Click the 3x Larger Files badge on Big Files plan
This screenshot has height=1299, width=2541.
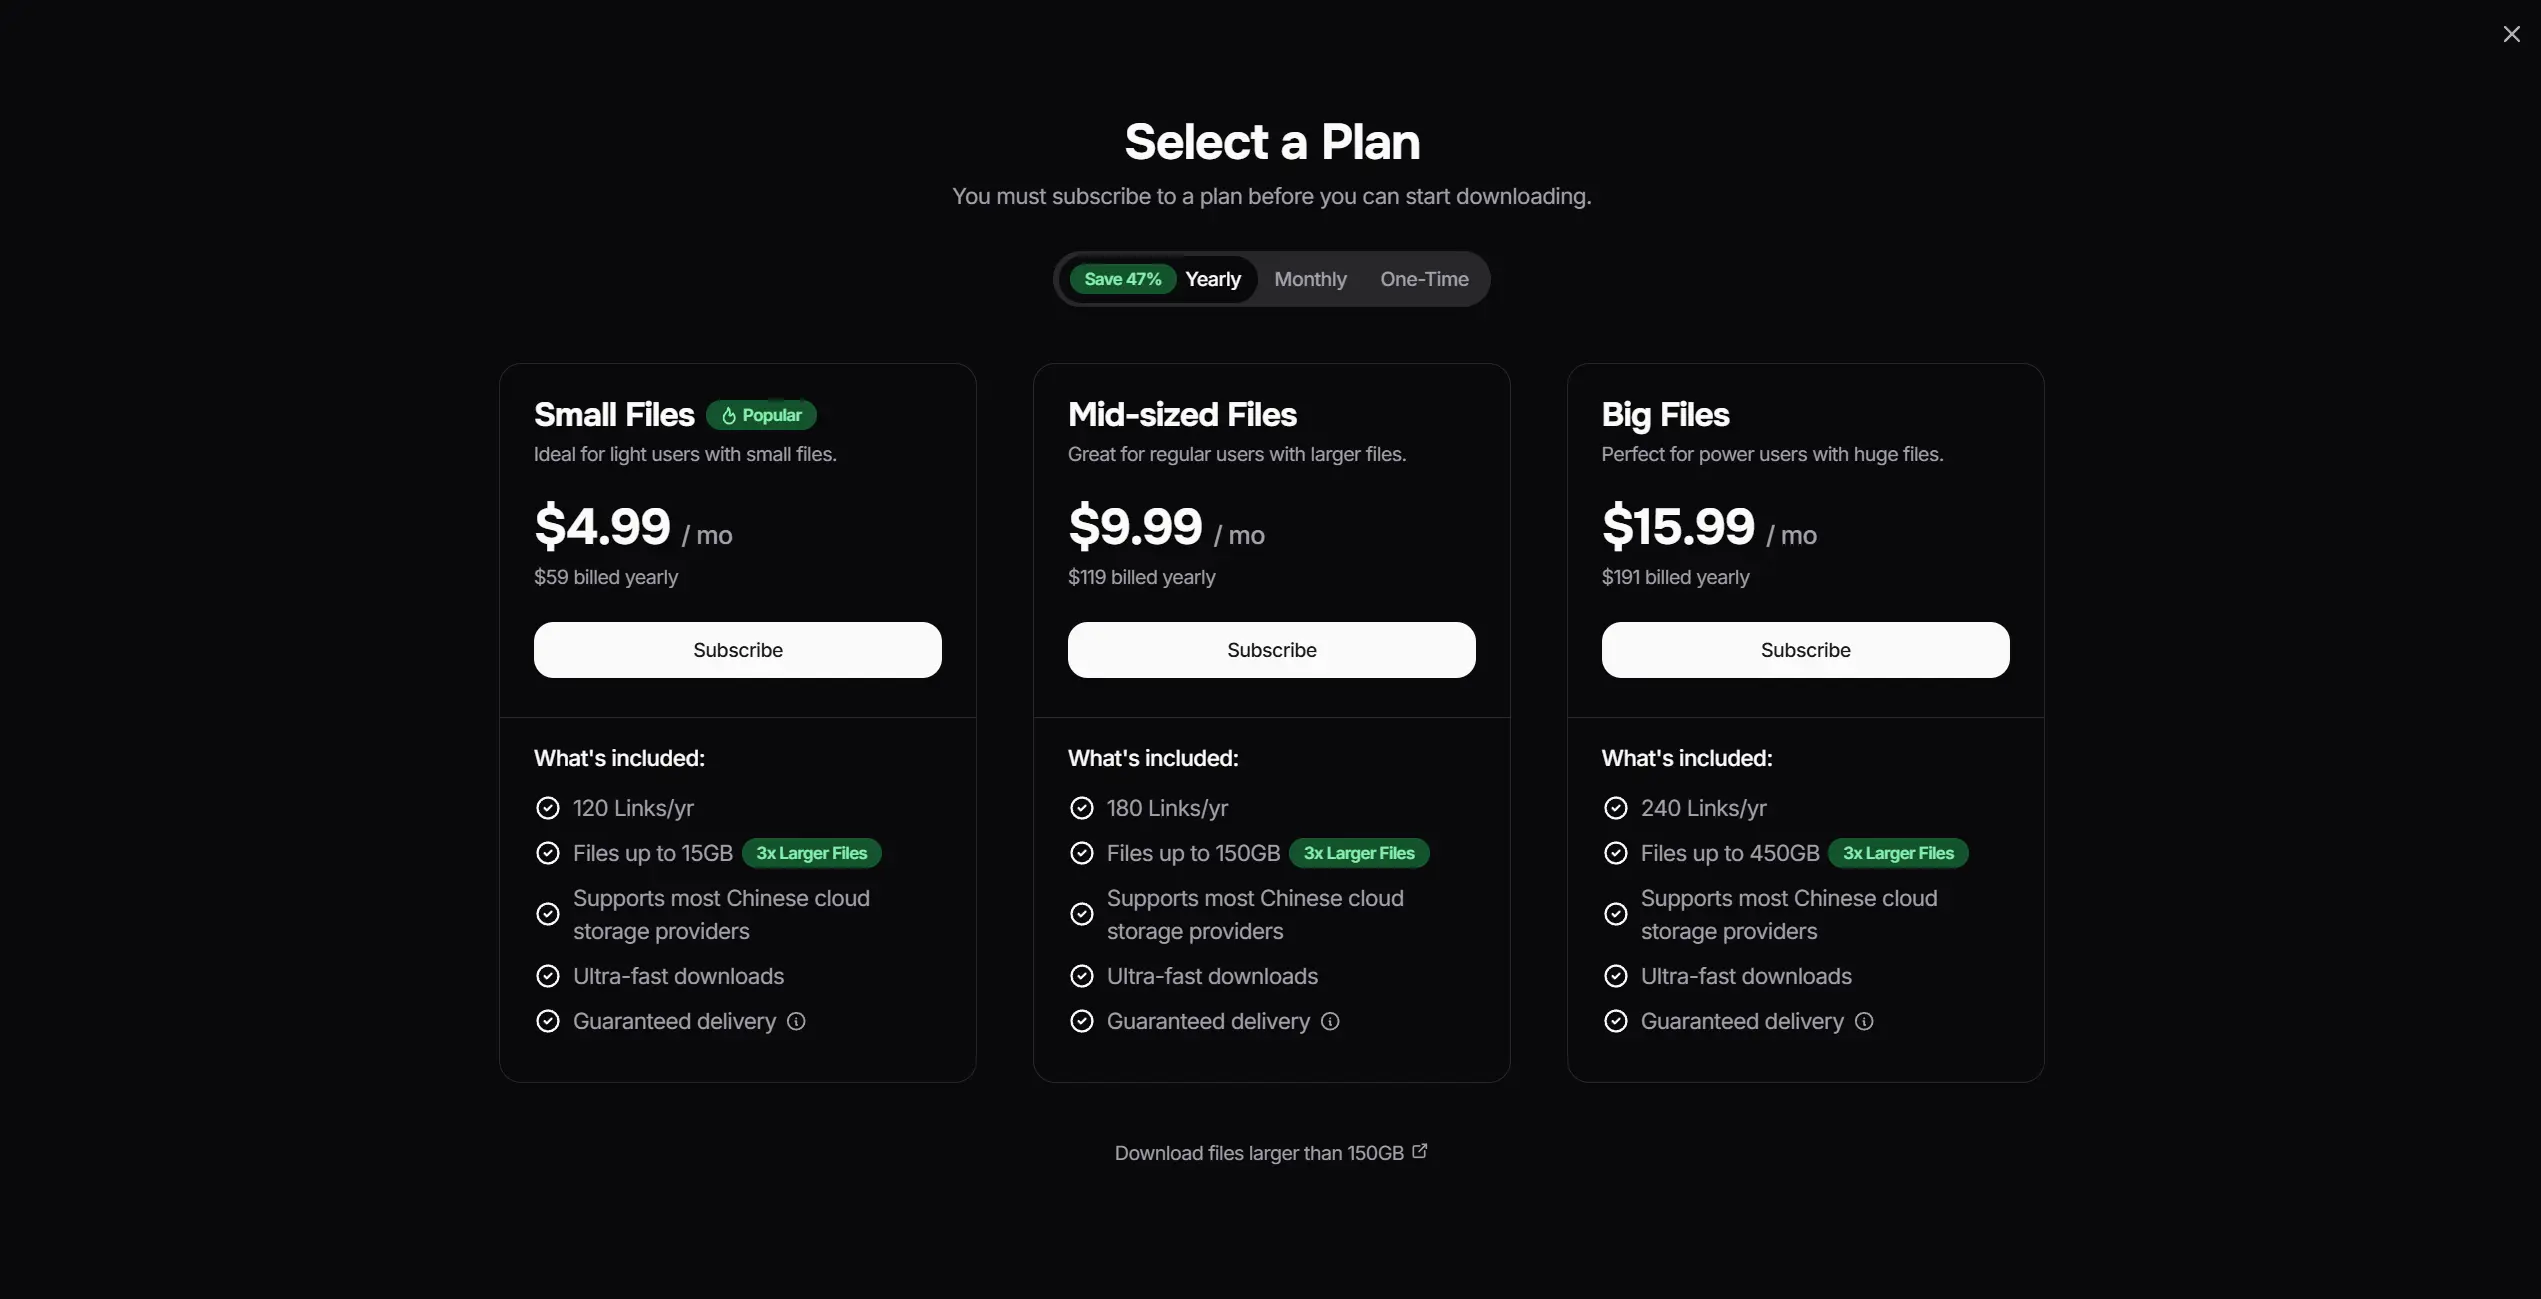(1897, 853)
